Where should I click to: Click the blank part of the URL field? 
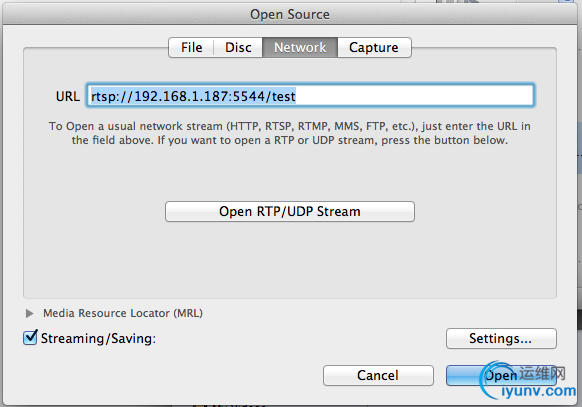coord(414,96)
